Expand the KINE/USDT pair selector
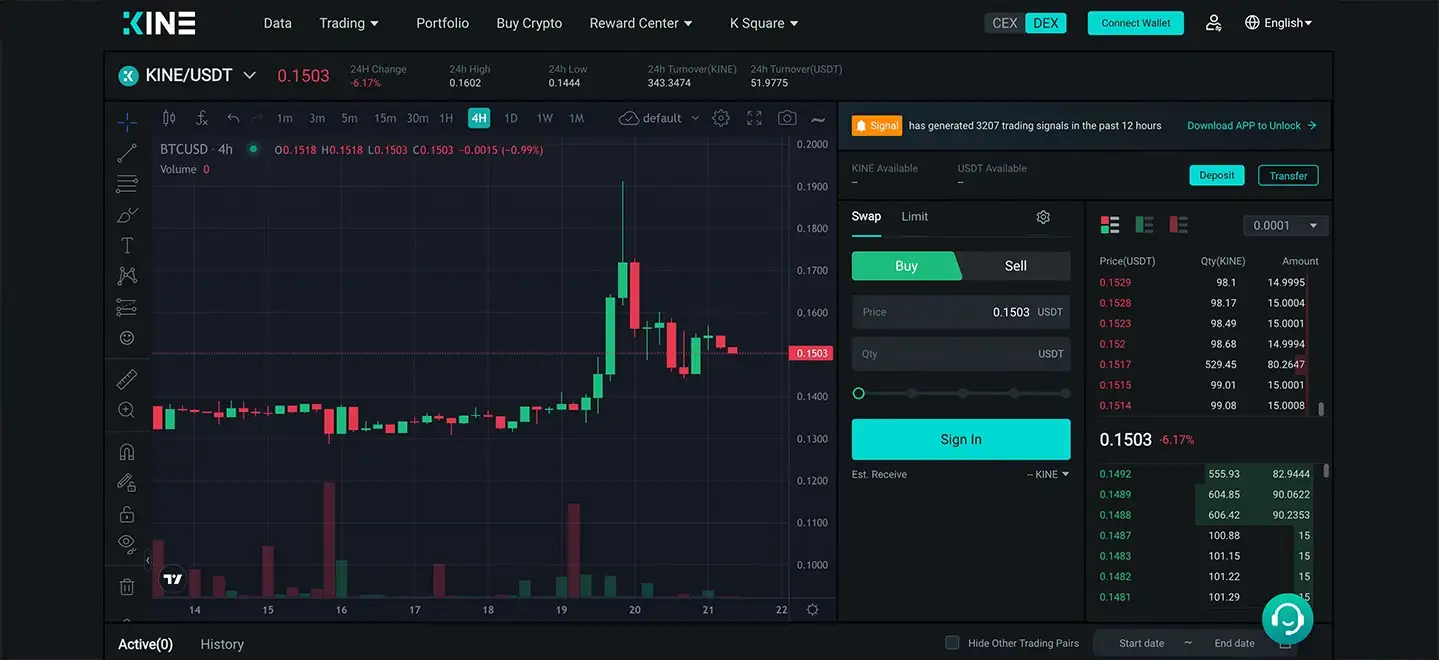 (250, 75)
